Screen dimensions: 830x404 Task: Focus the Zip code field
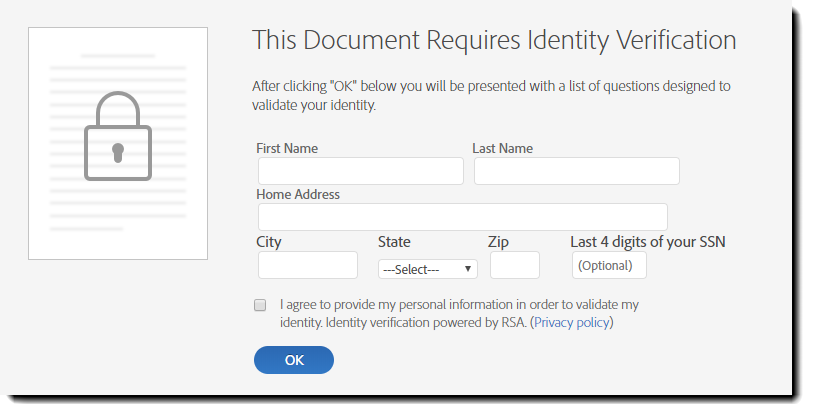(x=514, y=265)
